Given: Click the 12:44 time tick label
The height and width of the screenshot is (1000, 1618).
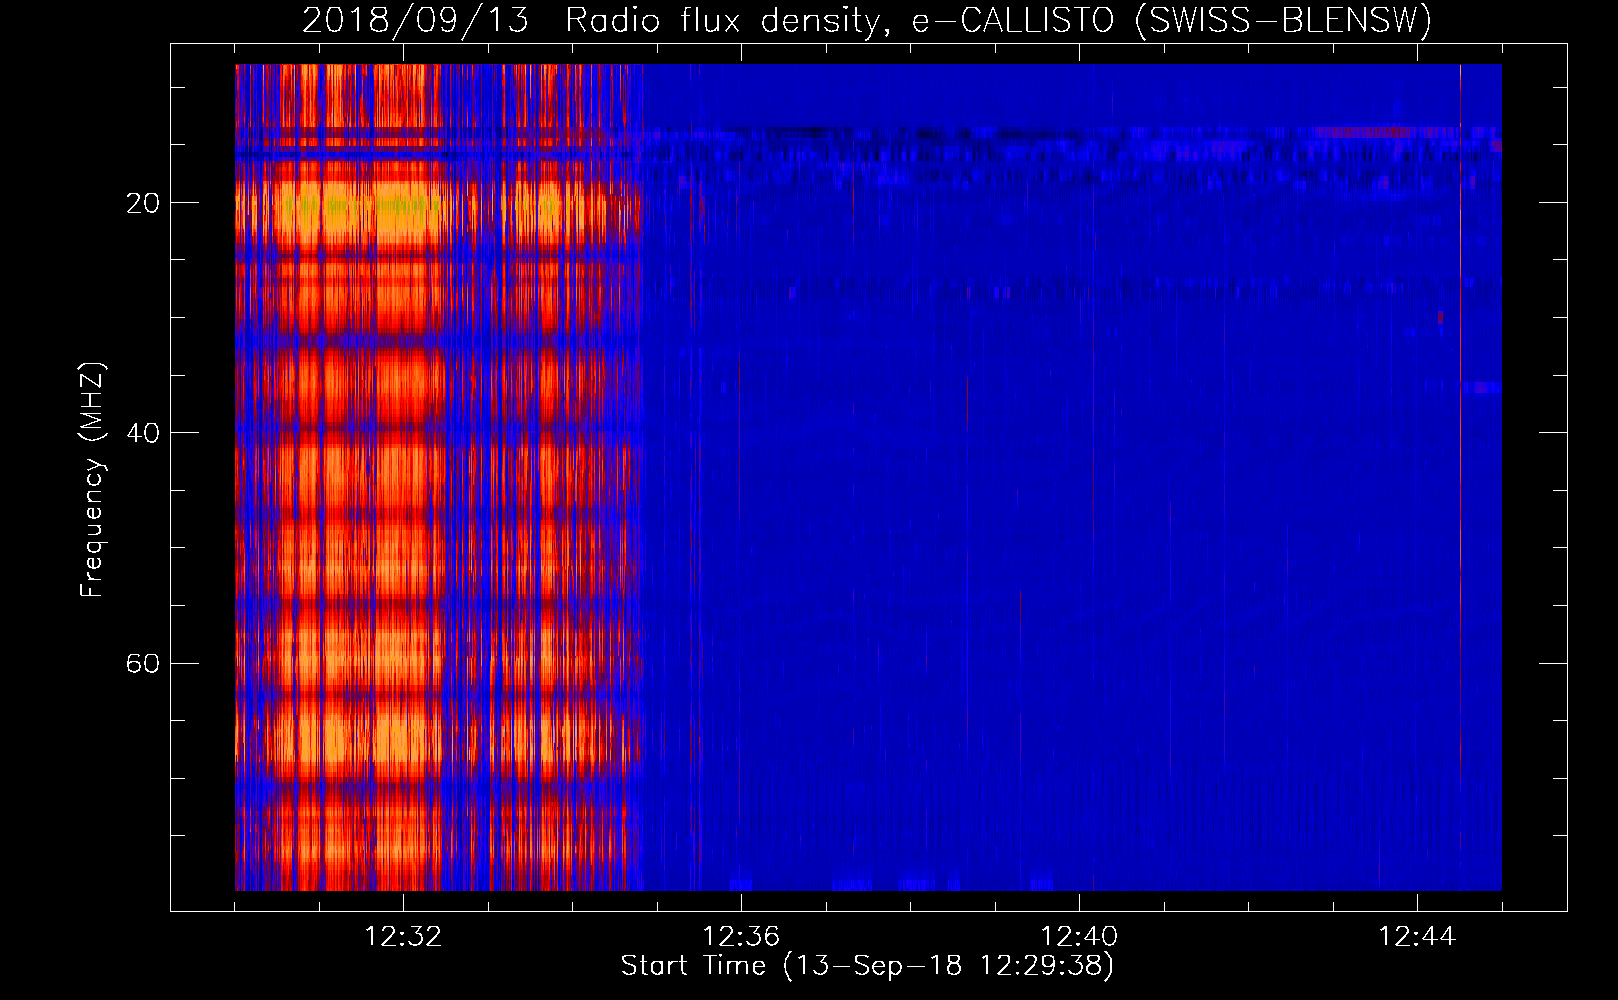Looking at the screenshot, I should (1417, 937).
